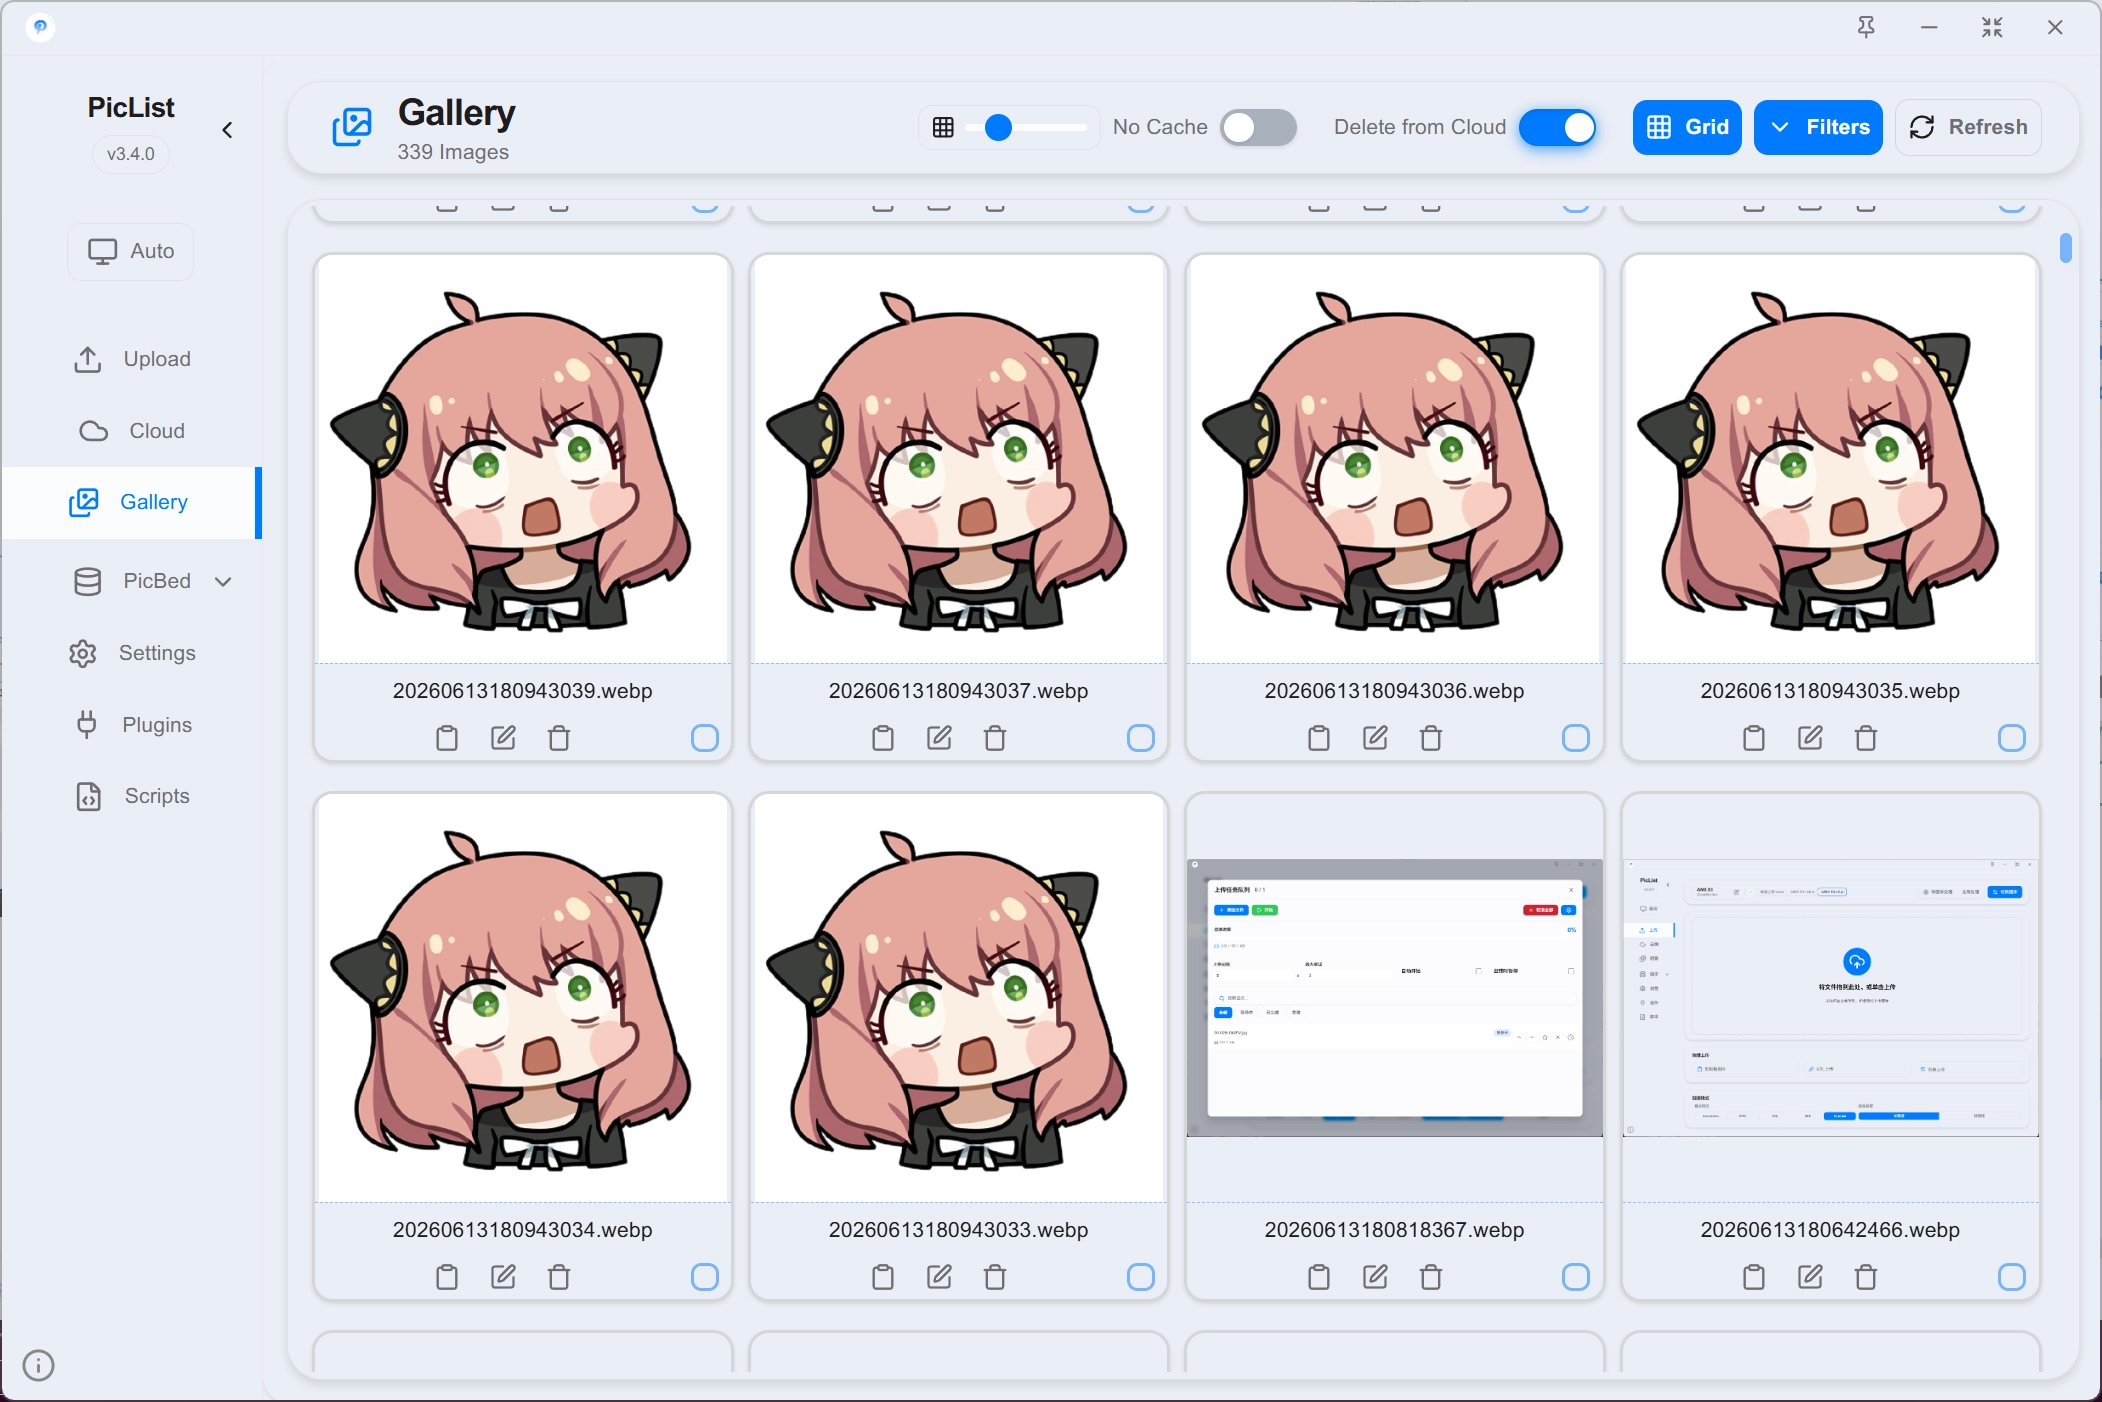Image resolution: width=2102 pixels, height=1402 pixels.
Task: Select Gallery in the sidebar
Action: (x=132, y=502)
